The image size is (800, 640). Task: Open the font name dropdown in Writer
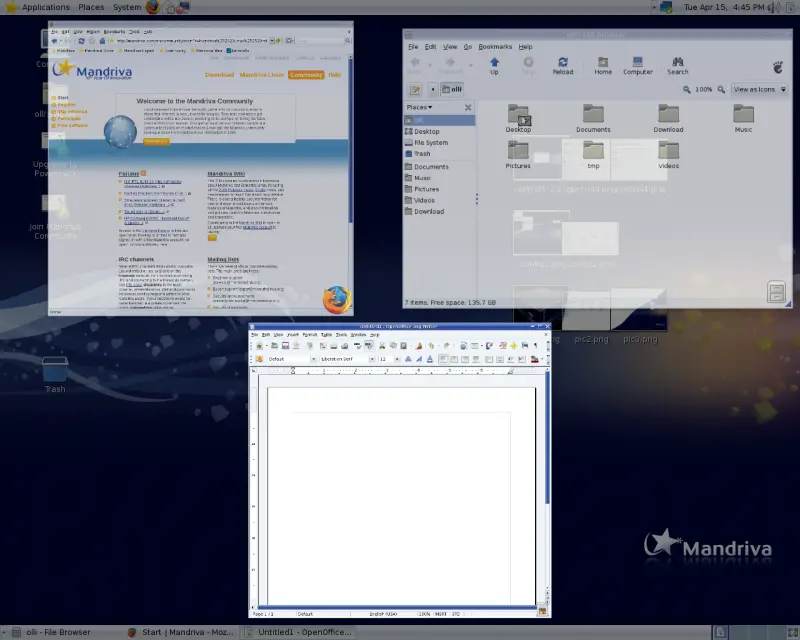pos(371,359)
